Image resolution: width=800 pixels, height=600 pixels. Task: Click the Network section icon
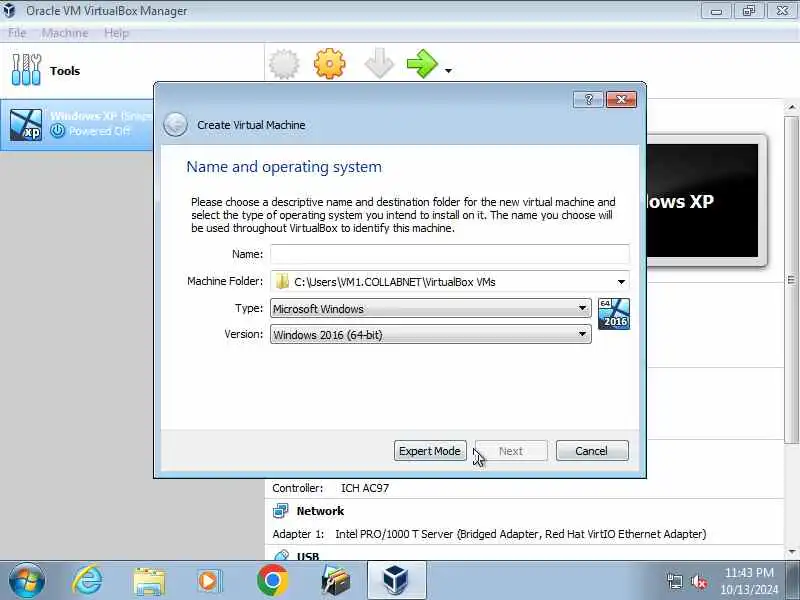tap(280, 511)
